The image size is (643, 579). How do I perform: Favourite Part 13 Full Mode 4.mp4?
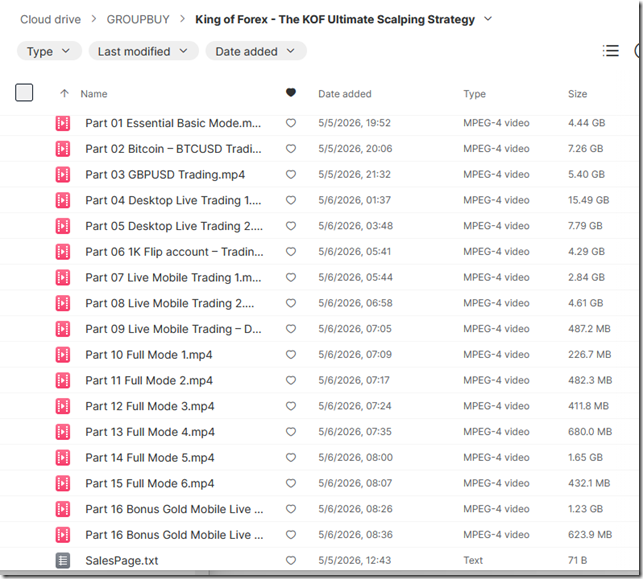point(291,432)
